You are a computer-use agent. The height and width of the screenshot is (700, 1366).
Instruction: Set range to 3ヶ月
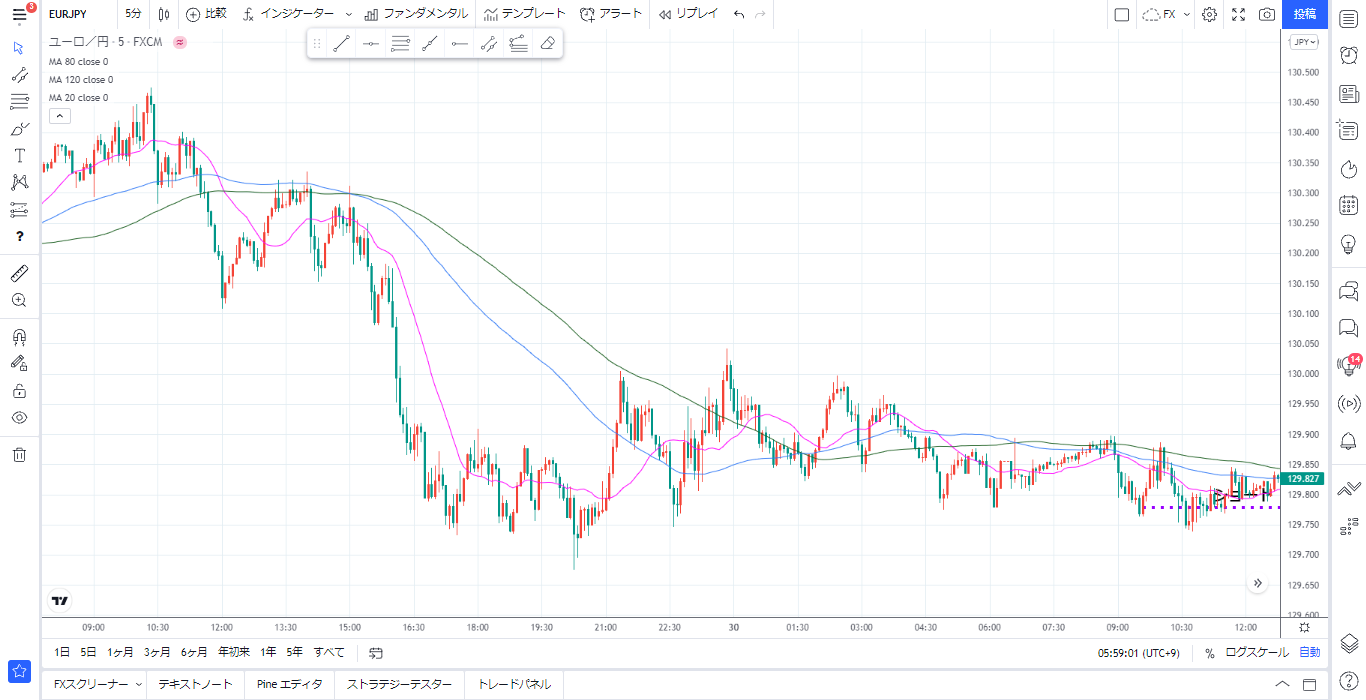coord(157,652)
